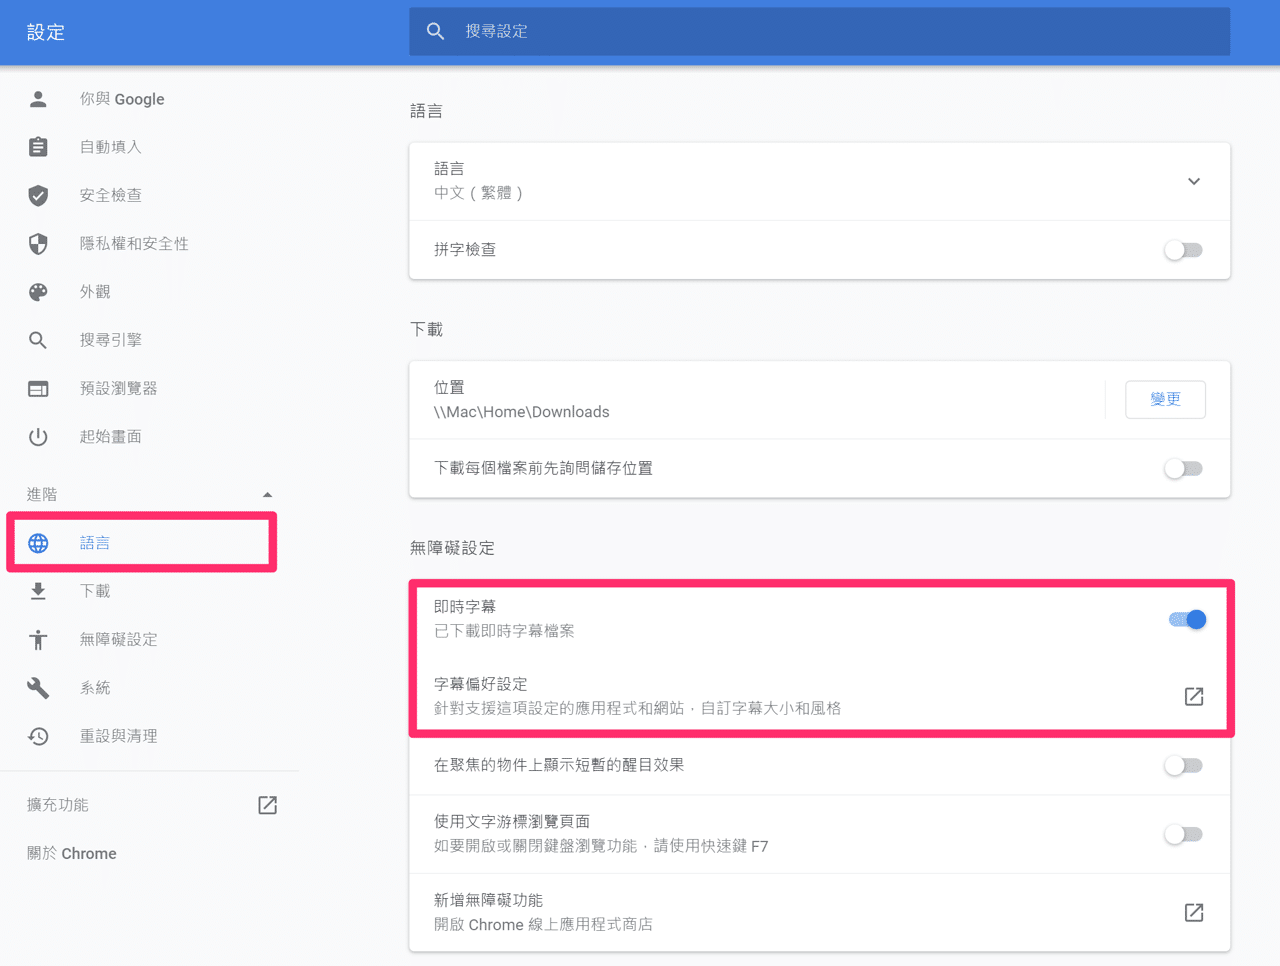Open 新增無障礙功能 external link icon
Image resolution: width=1280 pixels, height=966 pixels.
(1194, 912)
